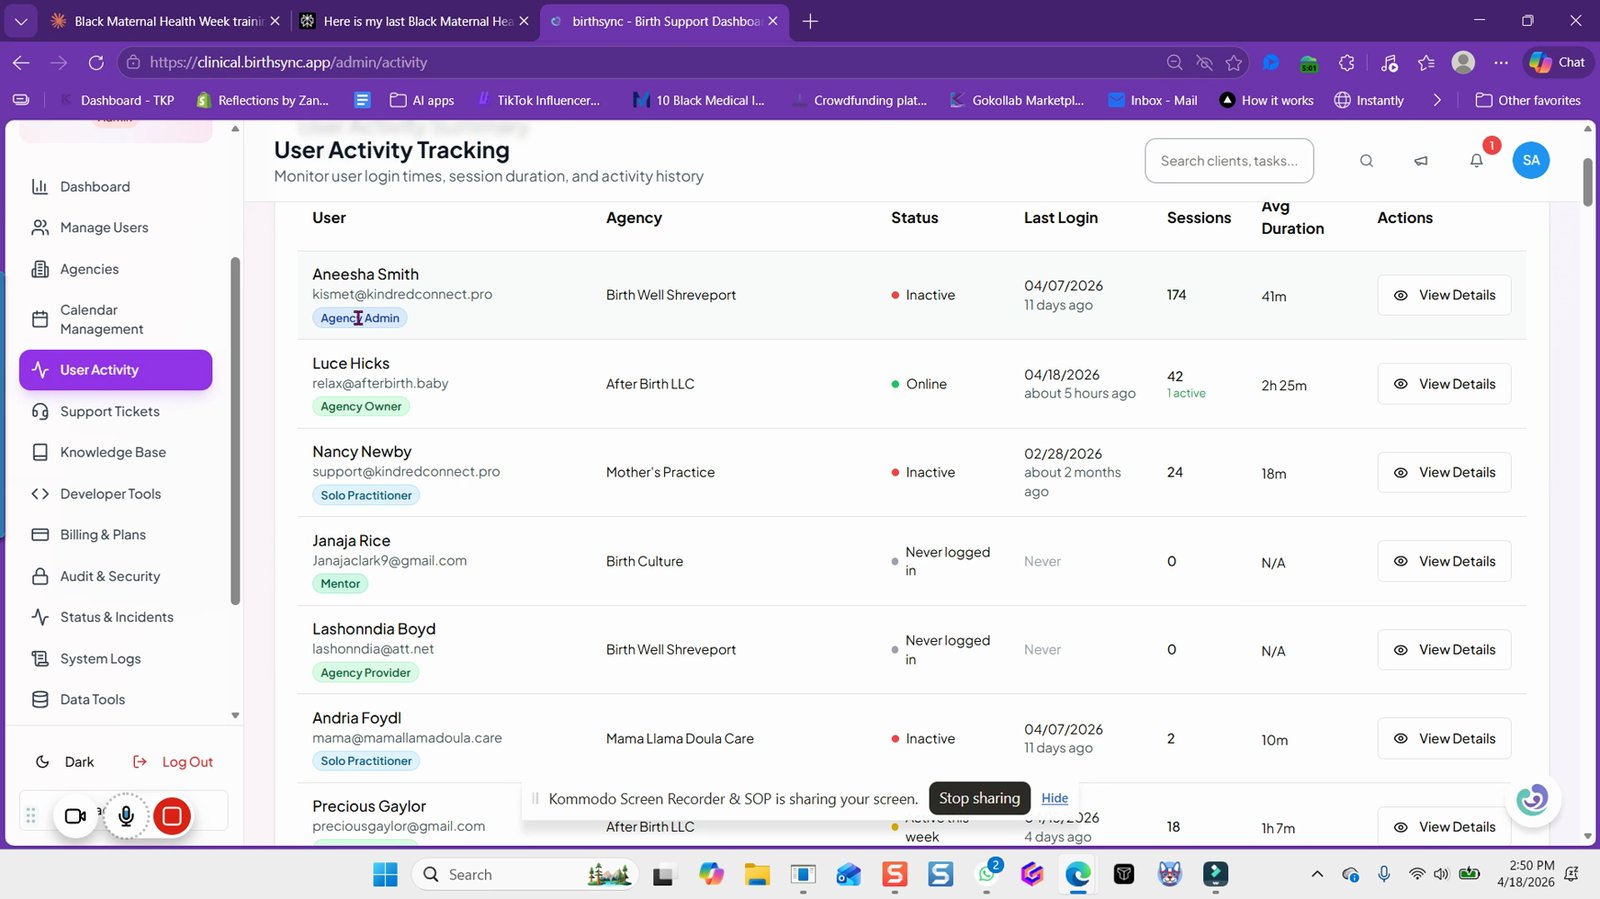Open the notifications bell icon

1476,161
